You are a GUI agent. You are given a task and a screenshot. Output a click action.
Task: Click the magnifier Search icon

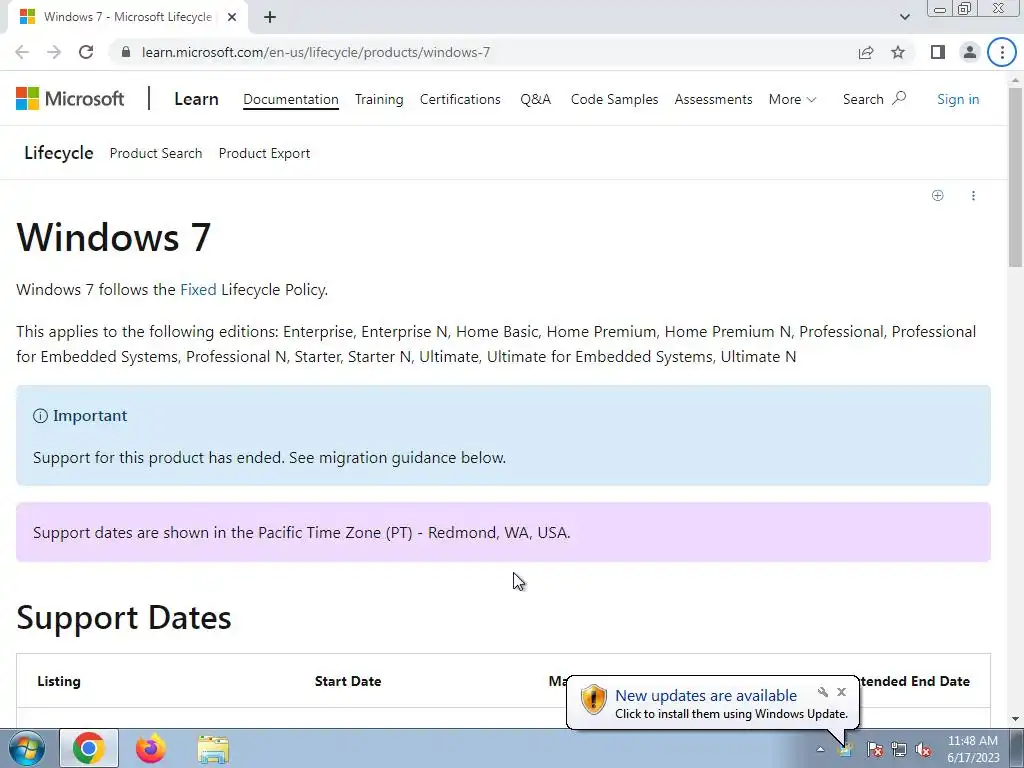pyautogui.click(x=899, y=98)
